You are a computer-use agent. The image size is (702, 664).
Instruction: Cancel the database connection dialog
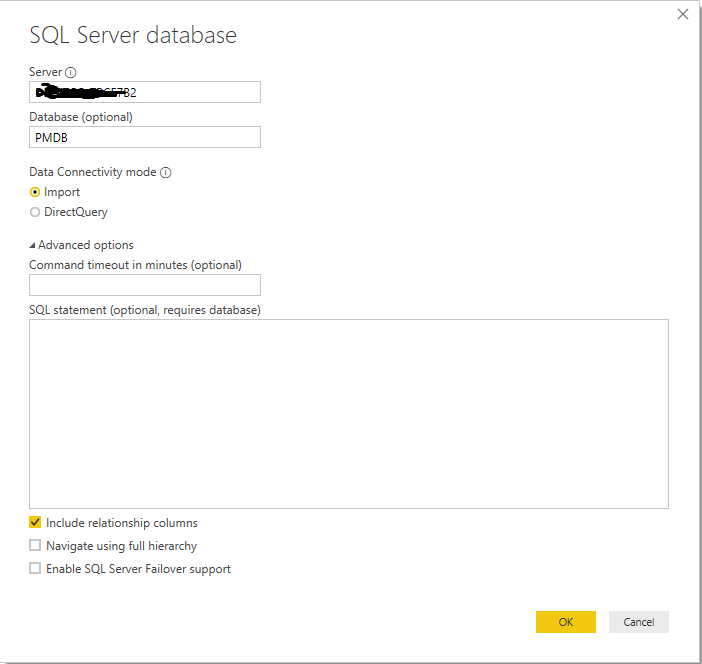click(x=638, y=622)
